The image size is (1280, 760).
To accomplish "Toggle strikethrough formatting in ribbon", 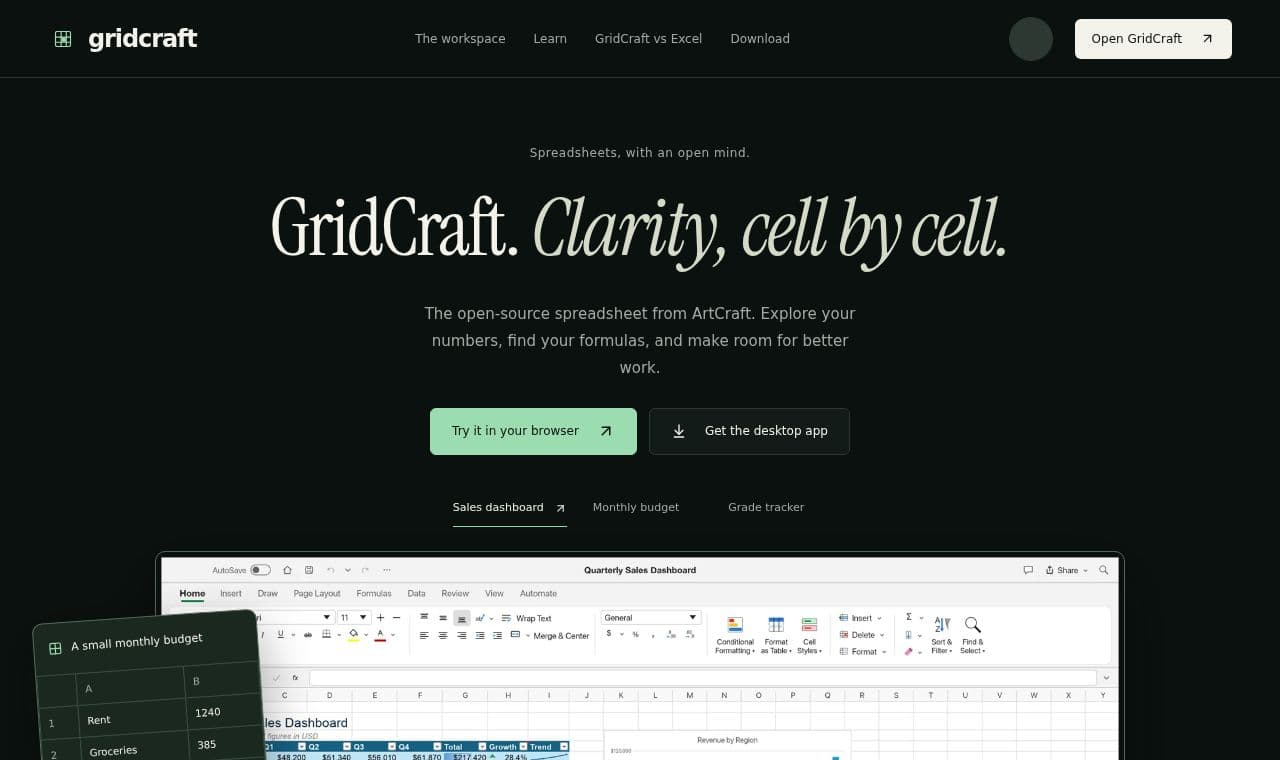I will click(x=308, y=635).
